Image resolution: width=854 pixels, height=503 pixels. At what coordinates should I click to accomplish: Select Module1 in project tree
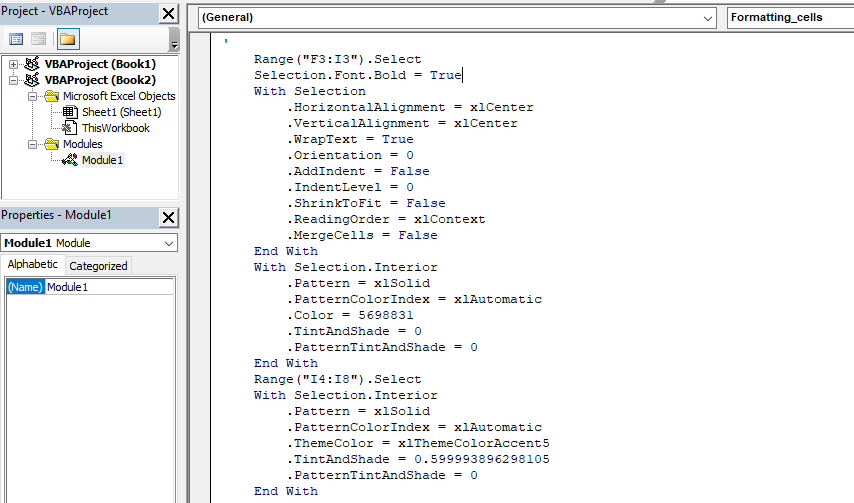click(x=102, y=160)
